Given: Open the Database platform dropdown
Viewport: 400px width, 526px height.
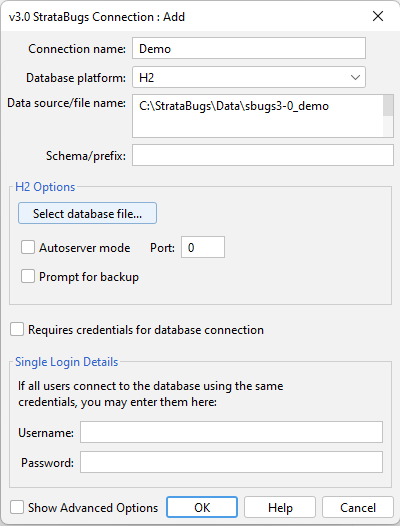Looking at the screenshot, I should coord(249,77).
